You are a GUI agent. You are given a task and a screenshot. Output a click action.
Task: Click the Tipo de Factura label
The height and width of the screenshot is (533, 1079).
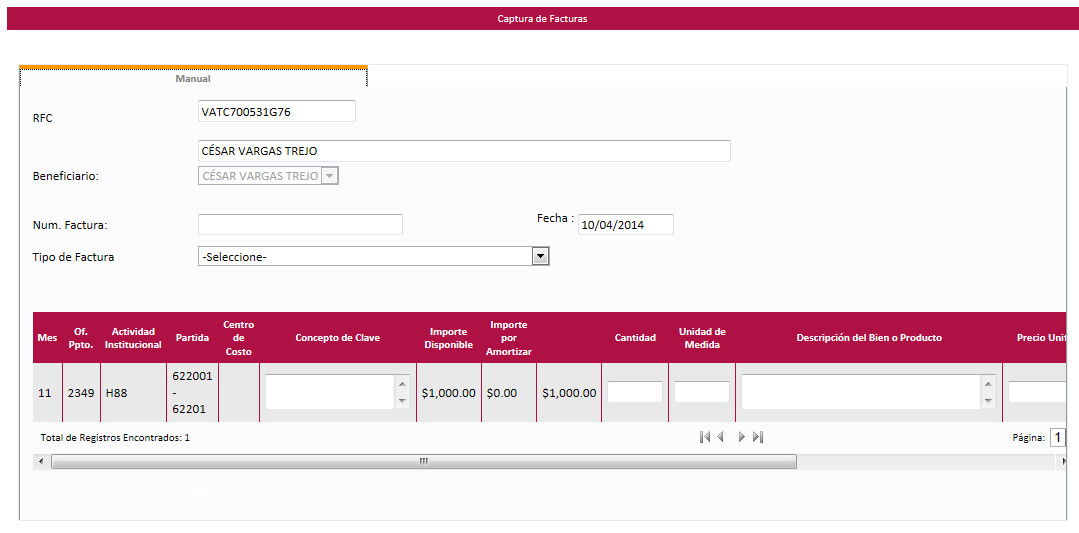(74, 257)
